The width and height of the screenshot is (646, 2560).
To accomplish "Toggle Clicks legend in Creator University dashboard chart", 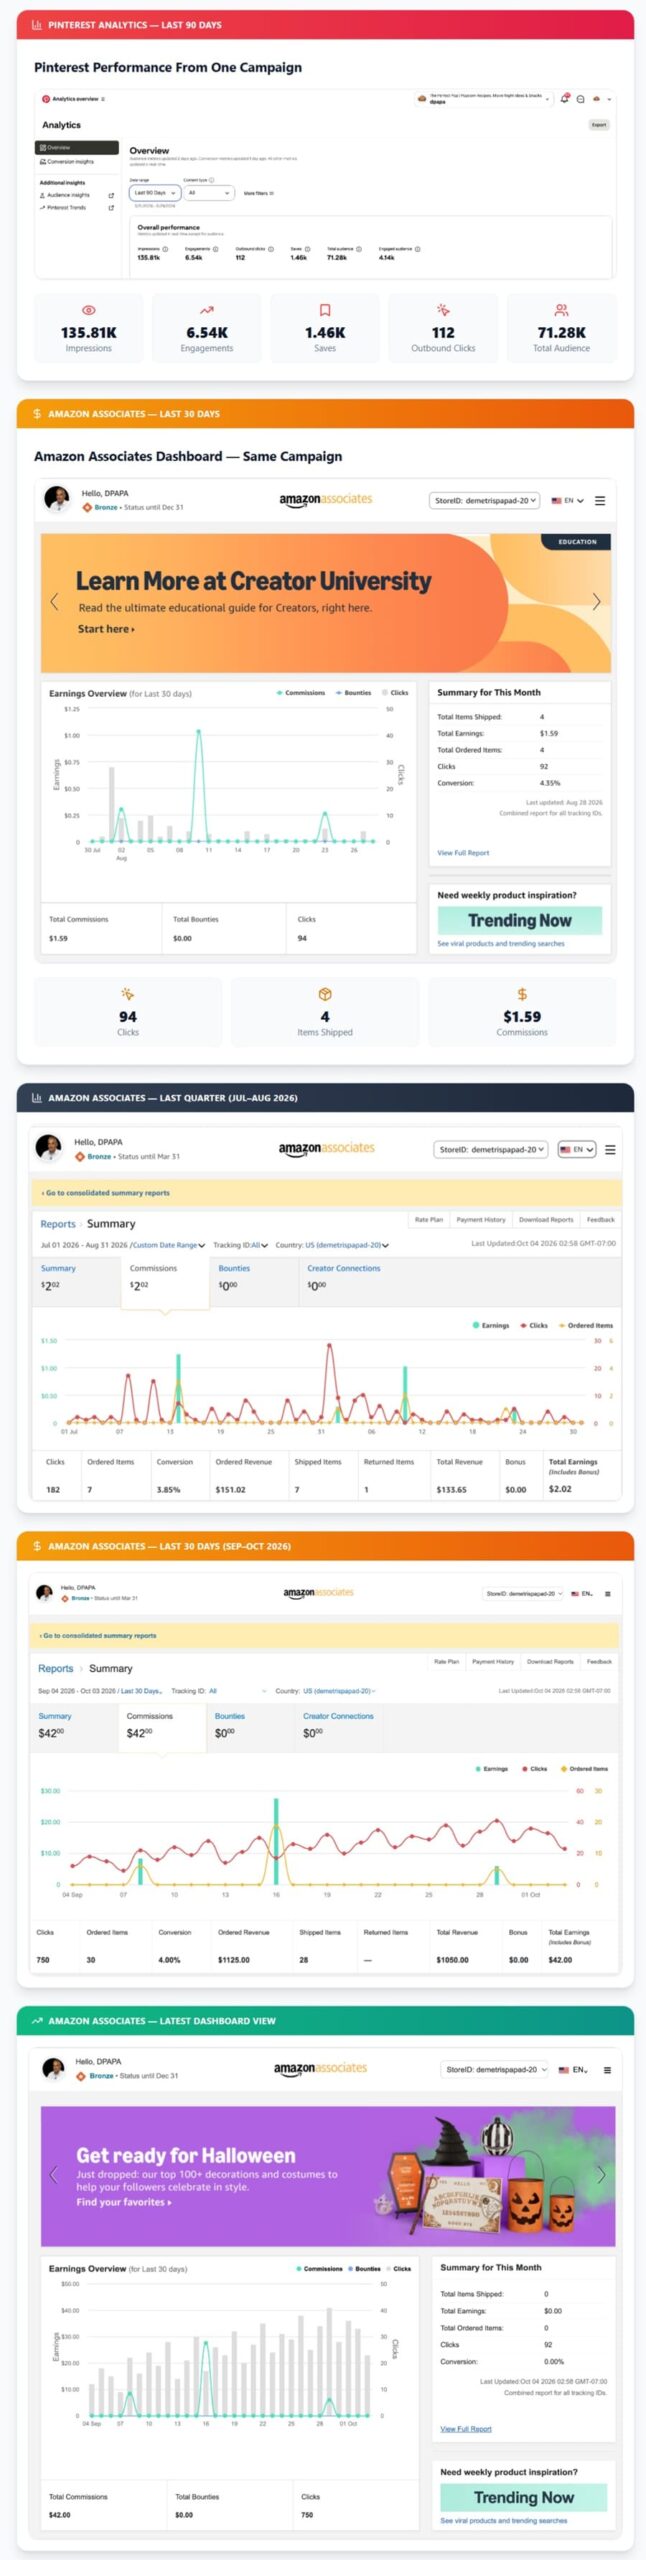I will click(395, 693).
